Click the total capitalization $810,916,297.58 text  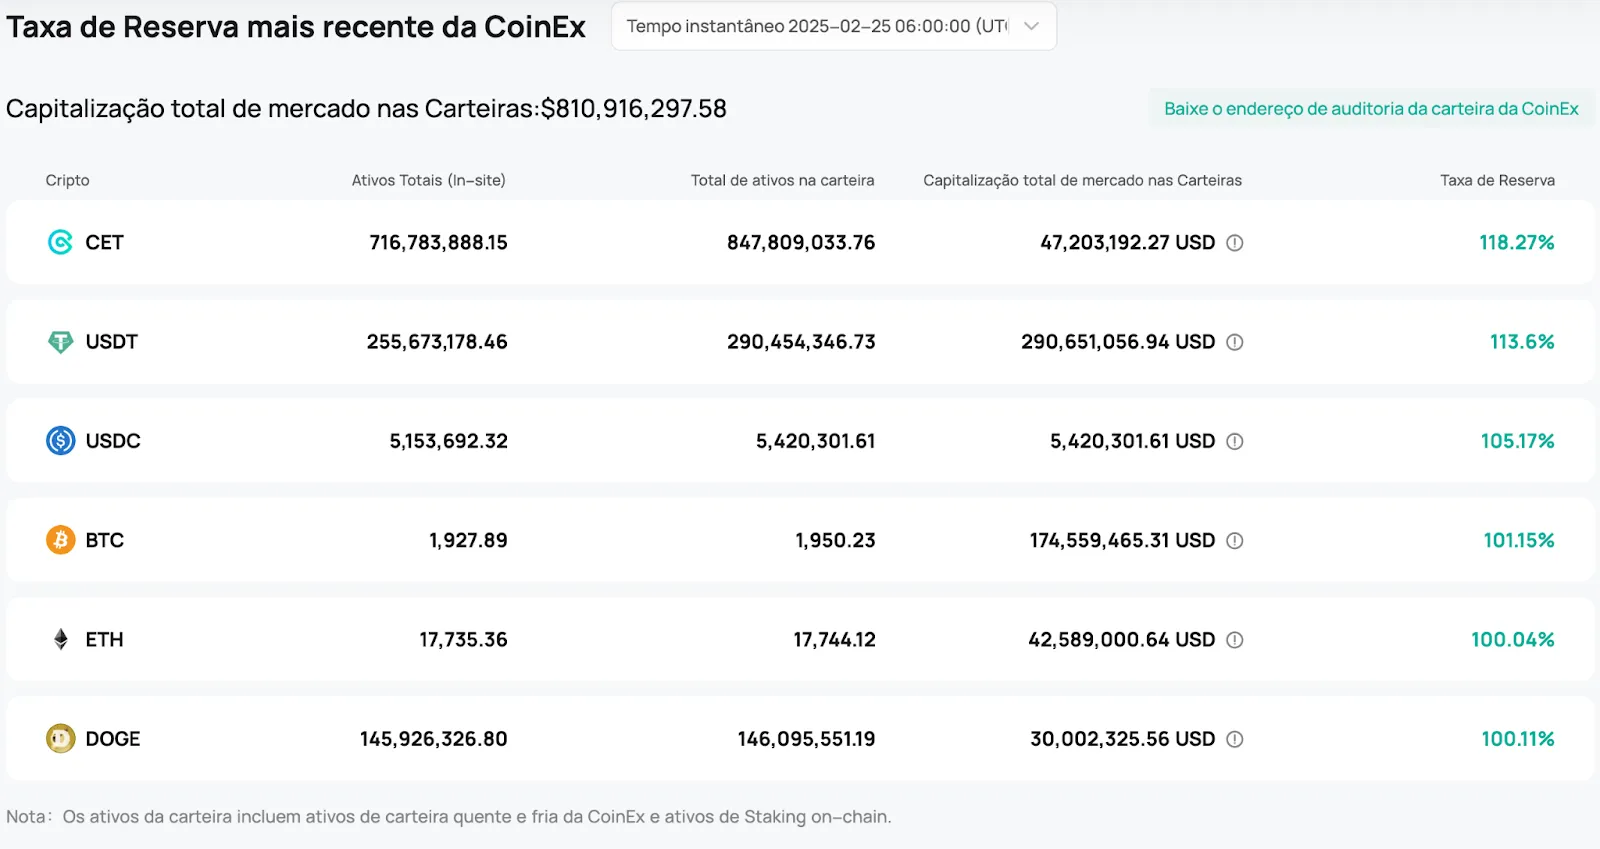(x=634, y=108)
